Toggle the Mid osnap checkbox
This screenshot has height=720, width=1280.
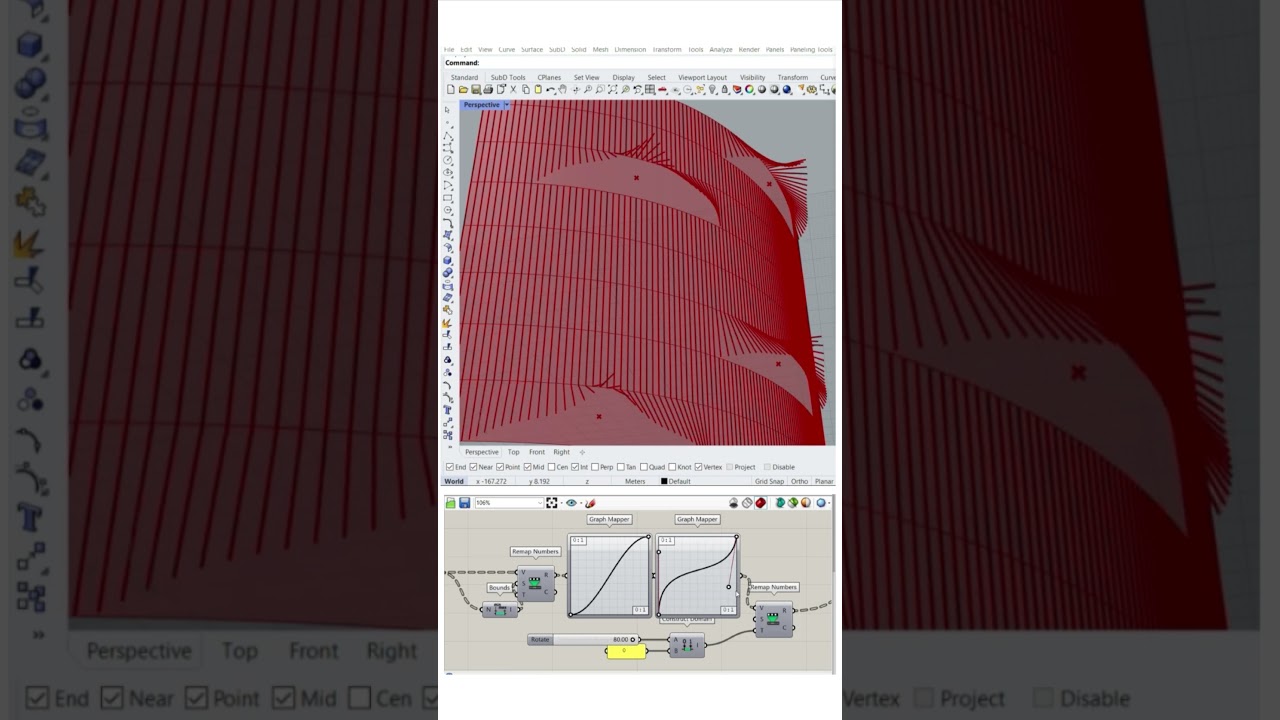[x=527, y=467]
